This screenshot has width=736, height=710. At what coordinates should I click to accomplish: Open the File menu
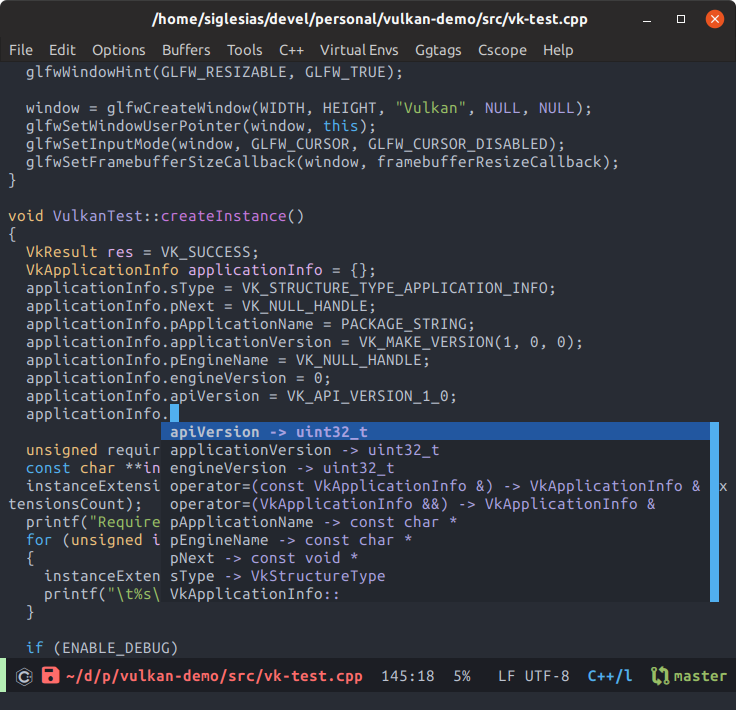(x=21, y=50)
